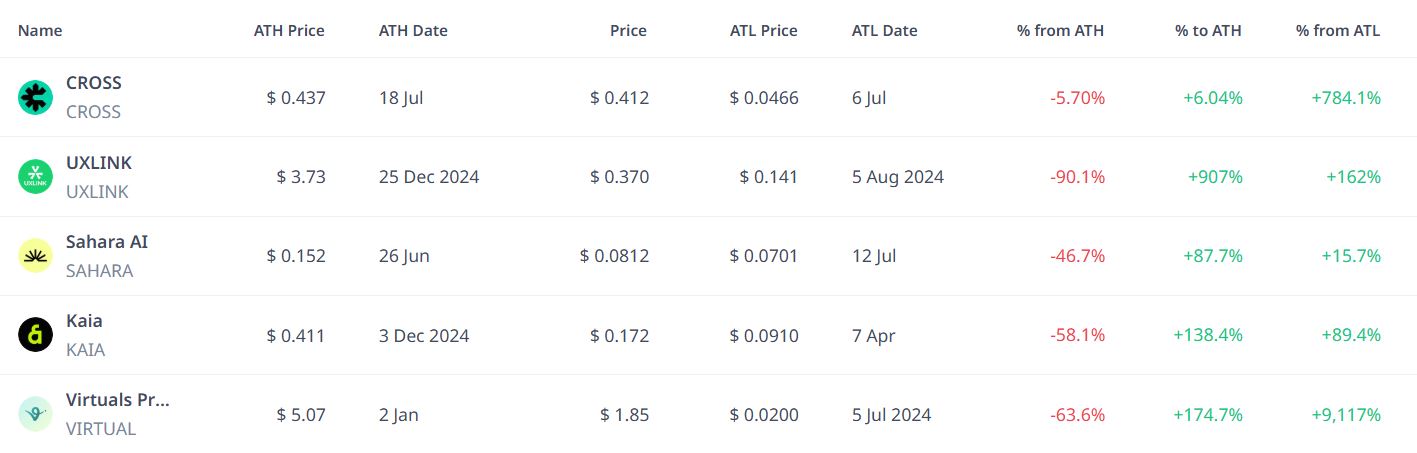Open the Kaia coin name link

tap(84, 321)
